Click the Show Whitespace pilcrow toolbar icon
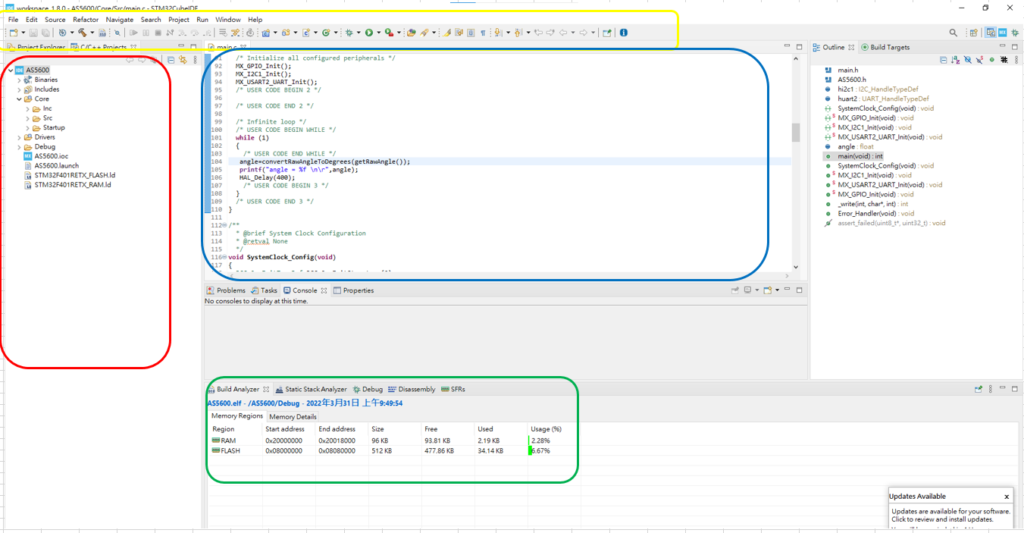 (483, 33)
